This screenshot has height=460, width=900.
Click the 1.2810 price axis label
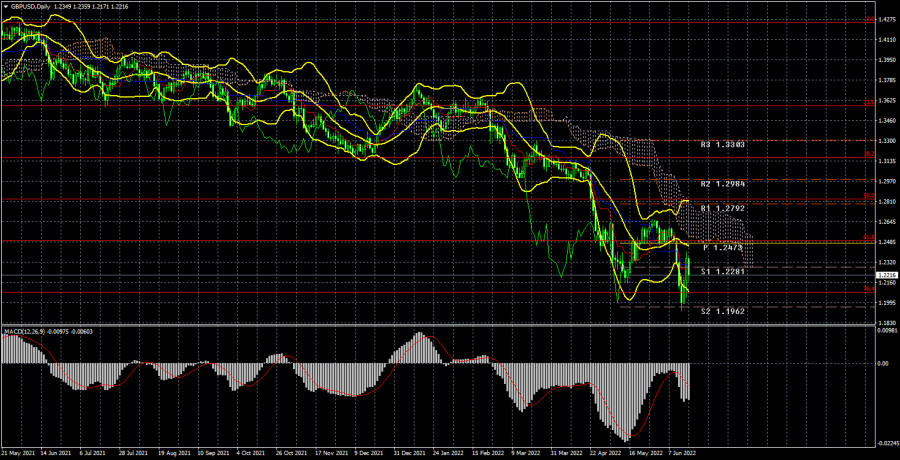[887, 202]
